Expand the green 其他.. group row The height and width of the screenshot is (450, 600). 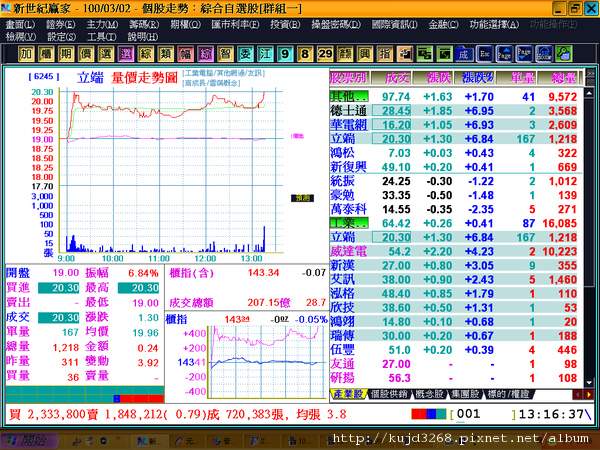pyautogui.click(x=349, y=96)
